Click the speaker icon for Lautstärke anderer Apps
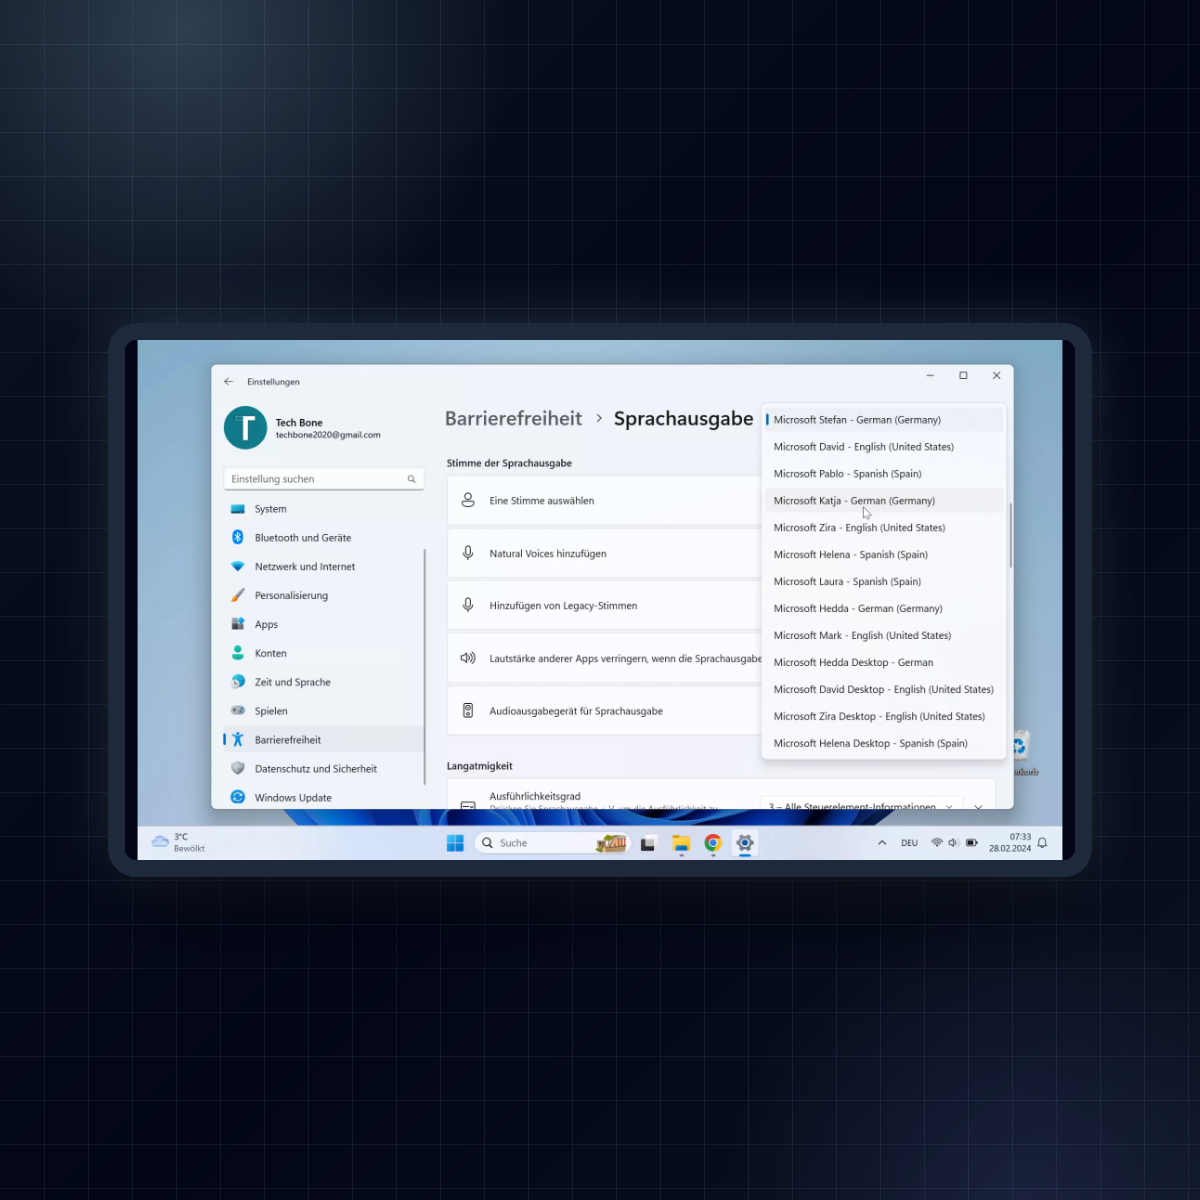This screenshot has width=1200, height=1200. 467,658
